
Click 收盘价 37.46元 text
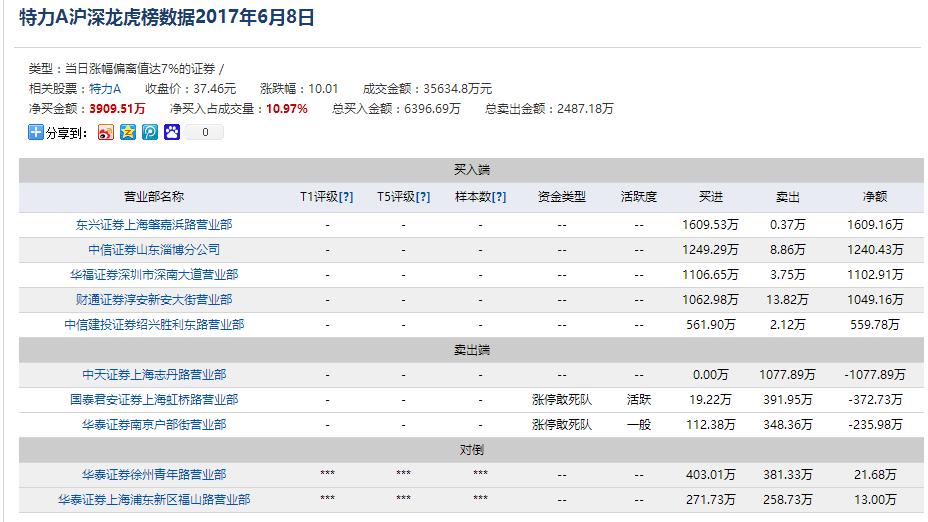pyautogui.click(x=191, y=89)
